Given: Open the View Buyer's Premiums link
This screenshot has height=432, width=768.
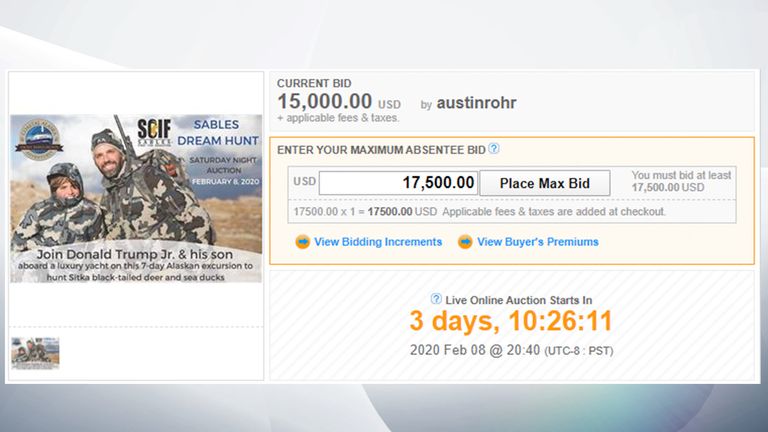Looking at the screenshot, I should pyautogui.click(x=538, y=242).
